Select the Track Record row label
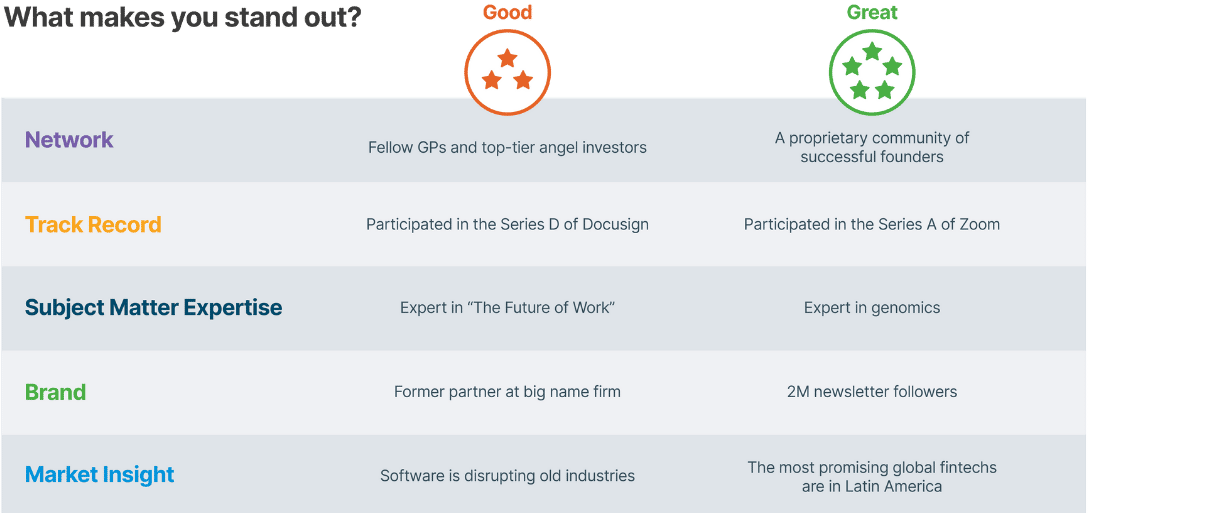 [93, 224]
